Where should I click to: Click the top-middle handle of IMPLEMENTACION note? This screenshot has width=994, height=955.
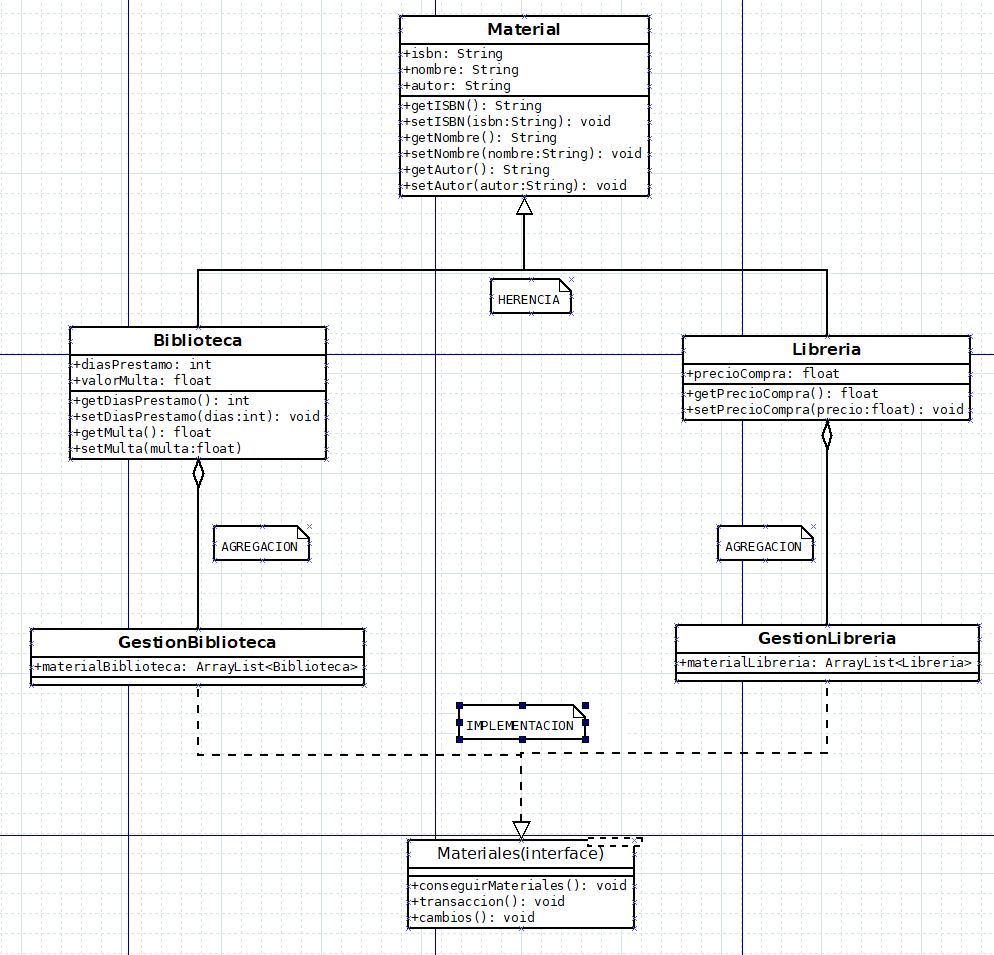pyautogui.click(x=522, y=706)
